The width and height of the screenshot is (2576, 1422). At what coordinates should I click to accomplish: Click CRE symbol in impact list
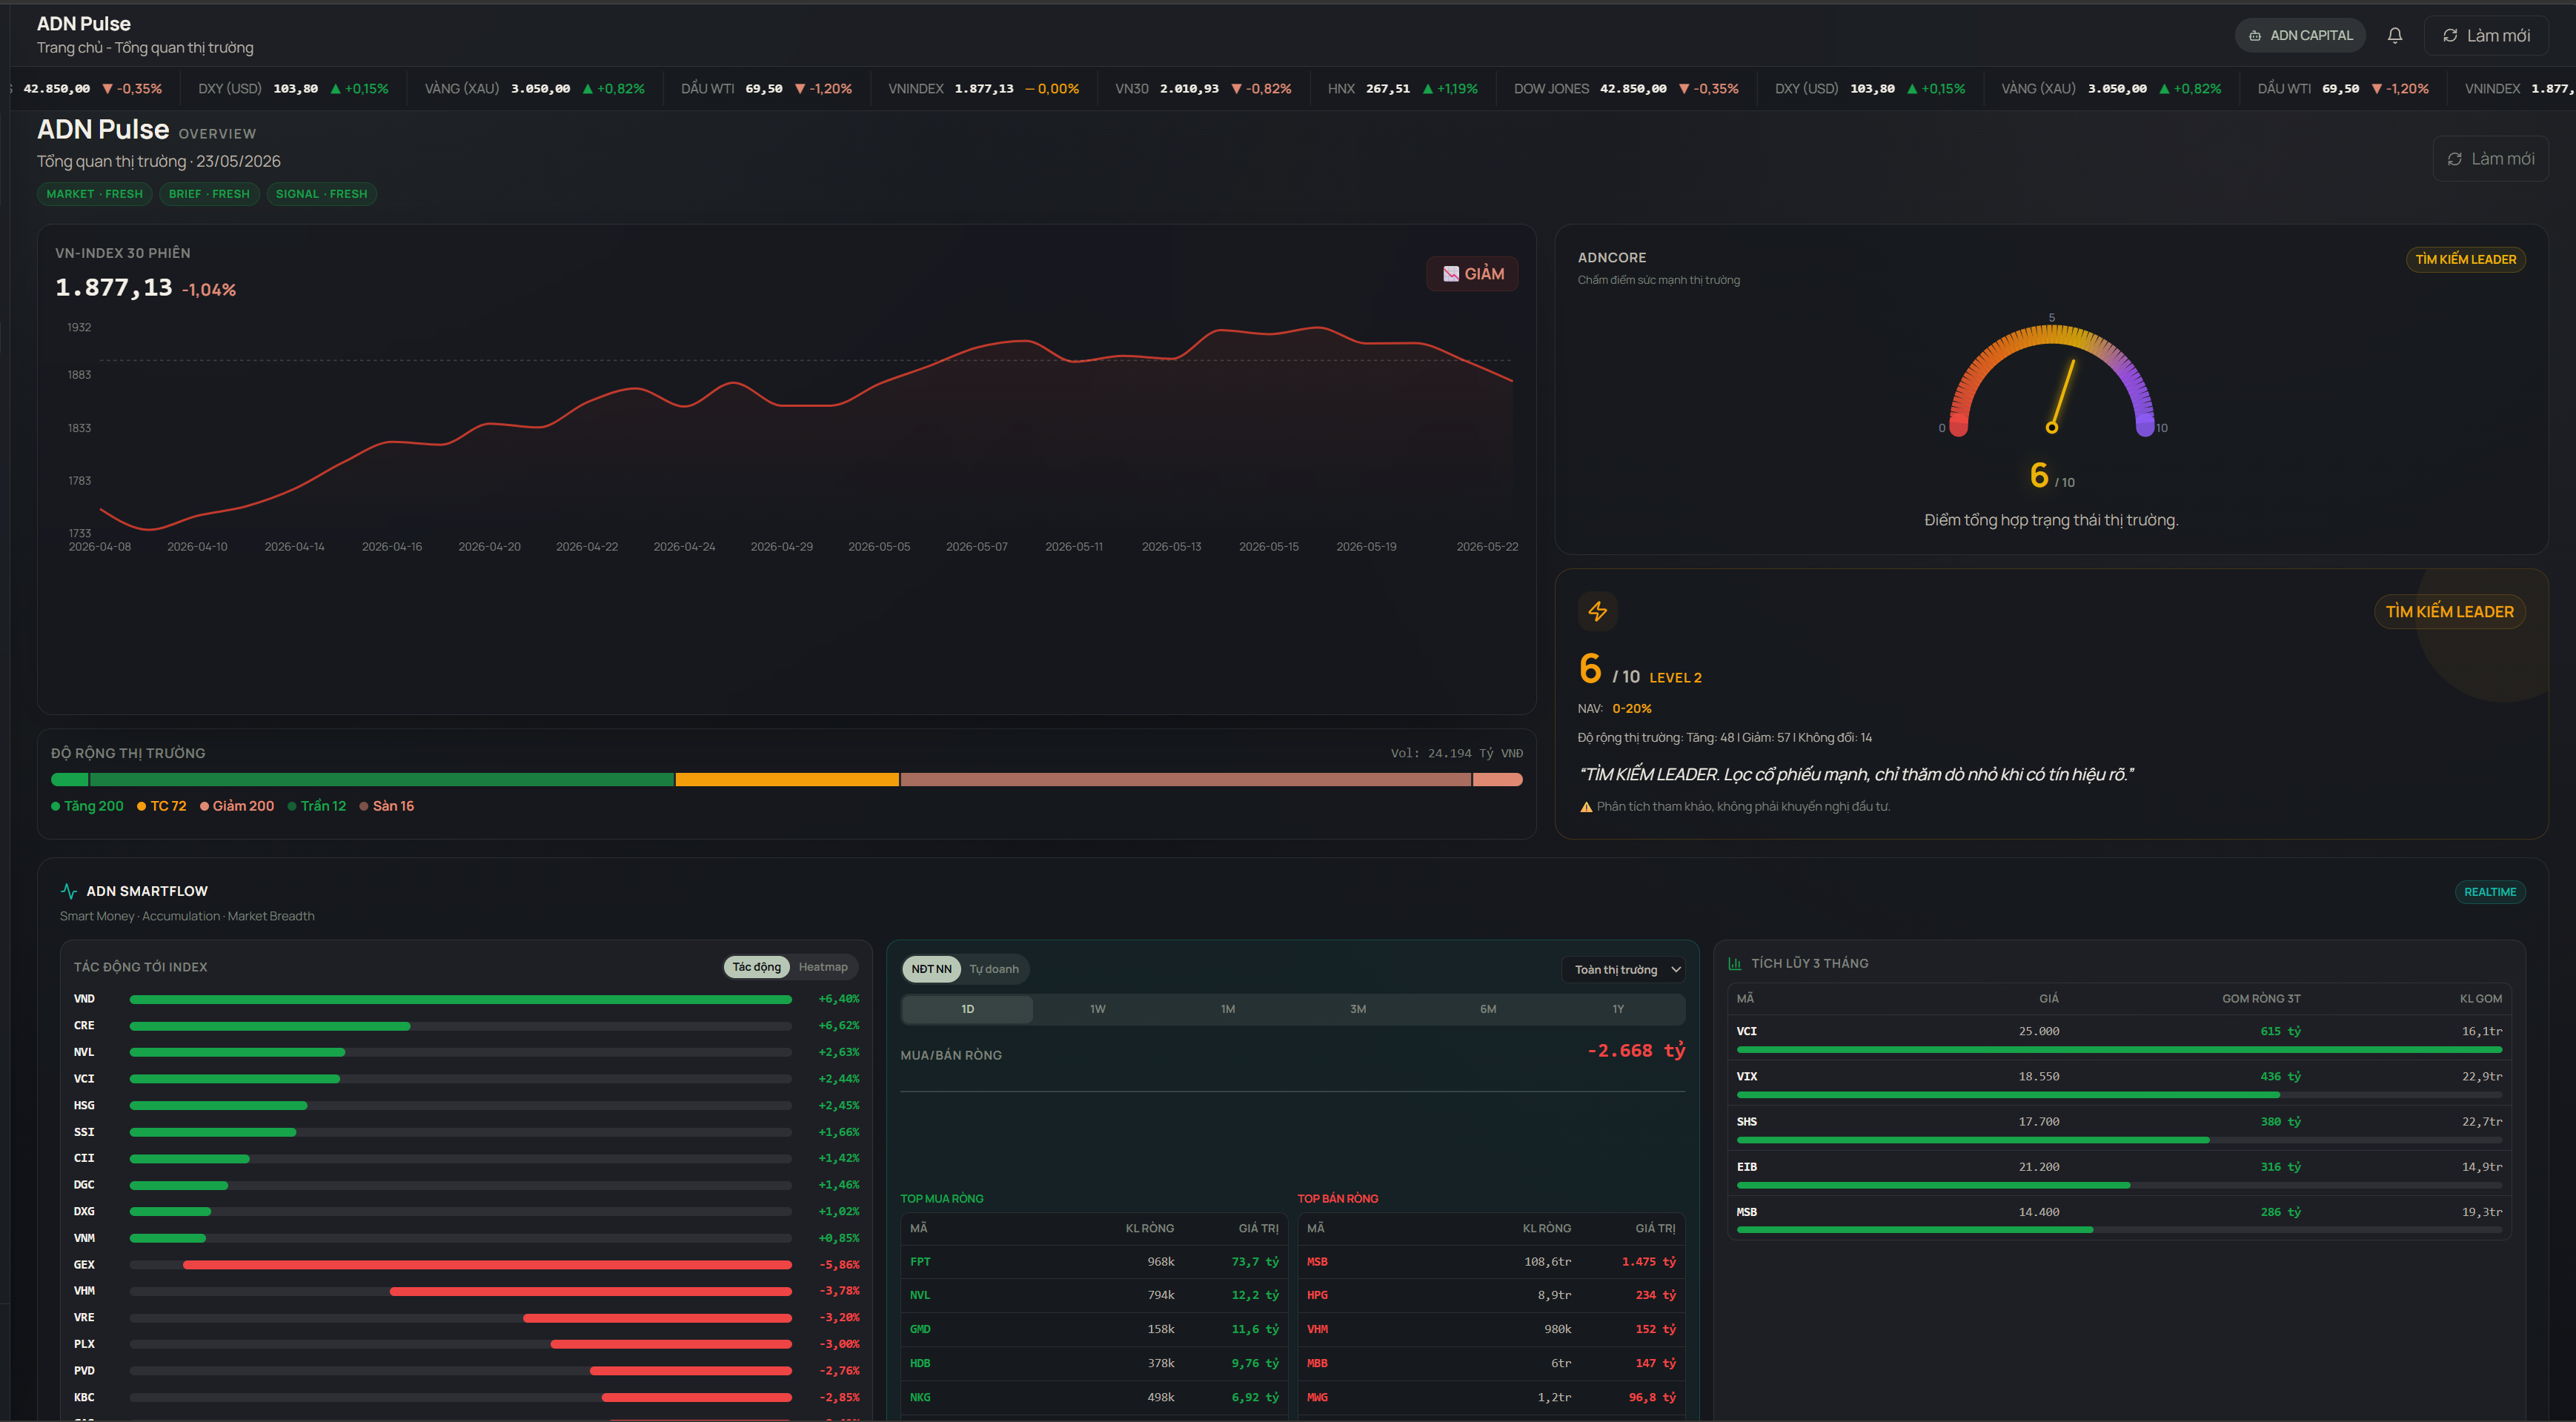pyautogui.click(x=84, y=1025)
